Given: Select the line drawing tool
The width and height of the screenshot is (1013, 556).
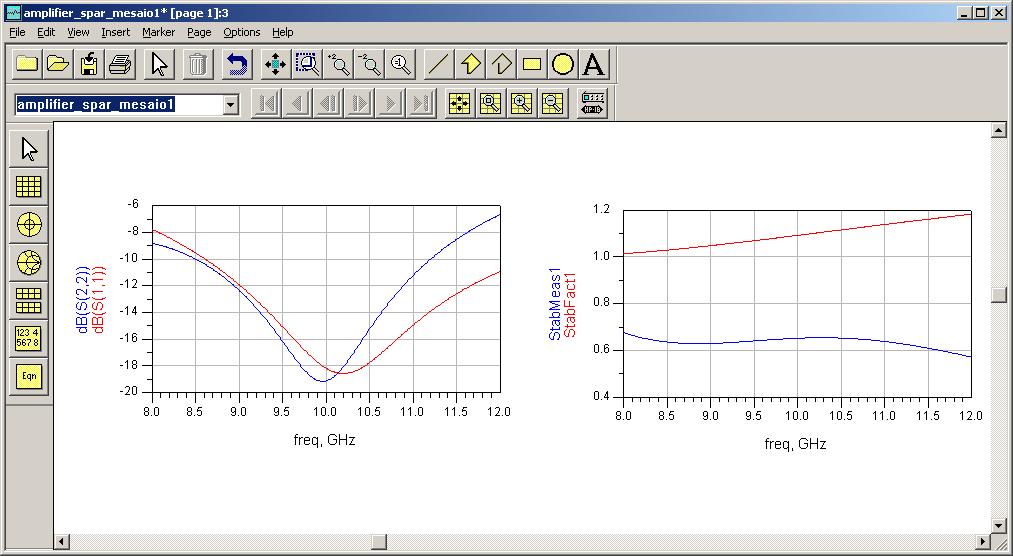Looking at the screenshot, I should coord(439,65).
